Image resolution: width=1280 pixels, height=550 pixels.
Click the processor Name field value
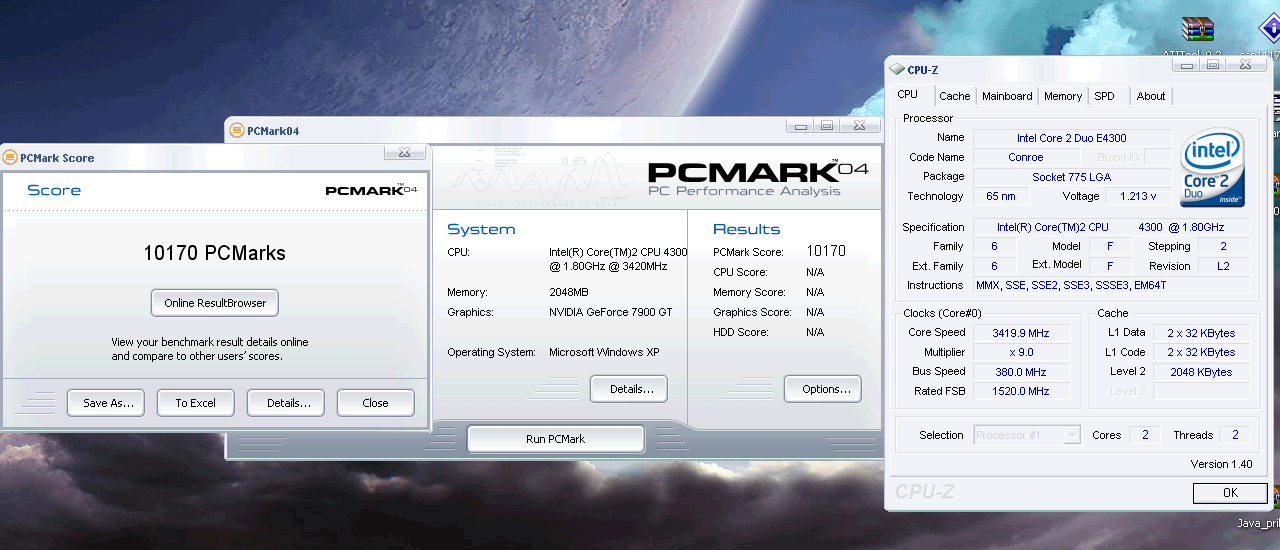pos(1072,138)
